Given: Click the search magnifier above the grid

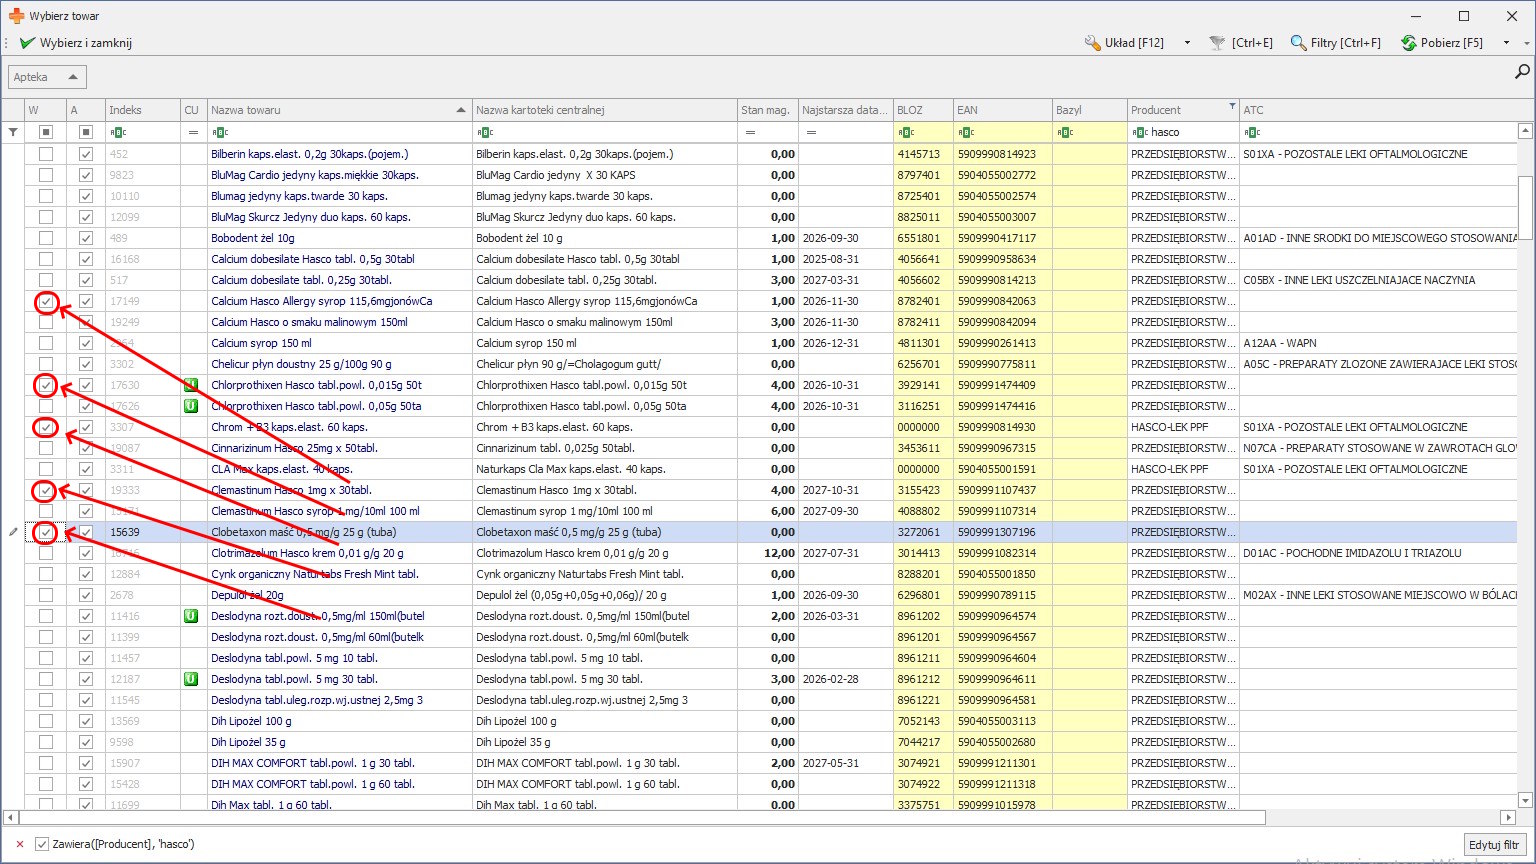Looking at the screenshot, I should (x=1522, y=71).
